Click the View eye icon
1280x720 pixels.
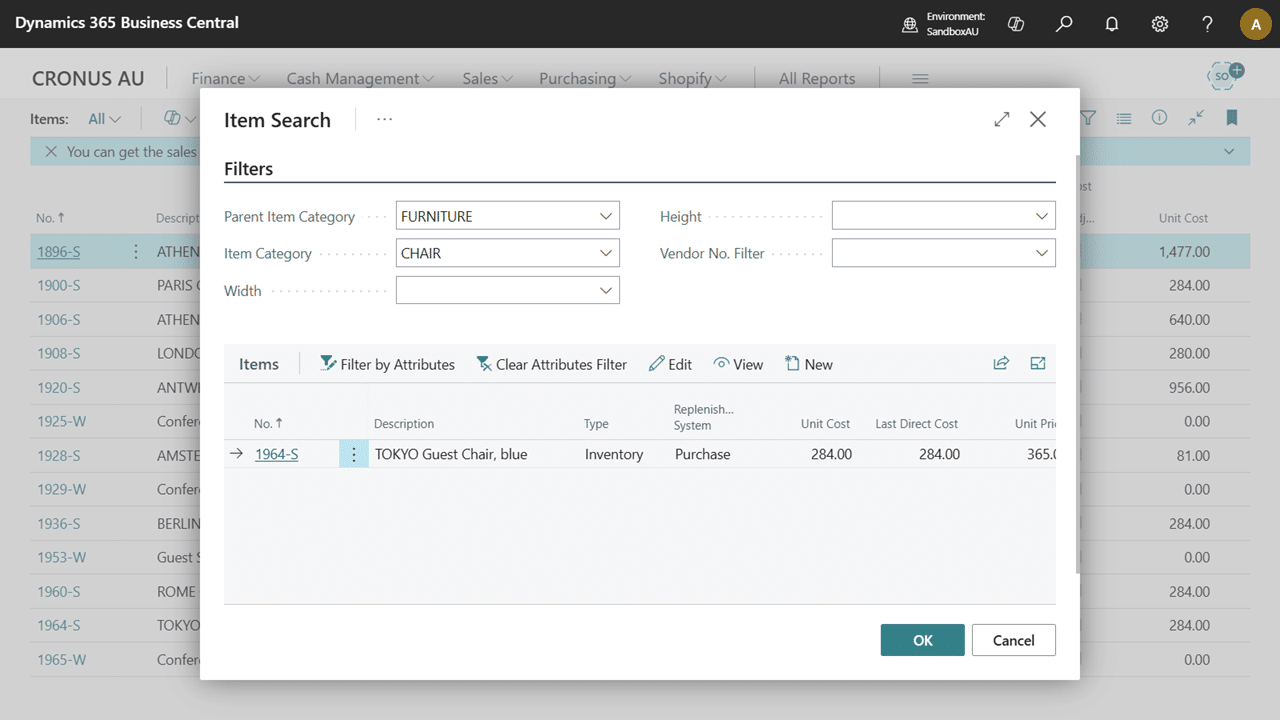[721, 364]
